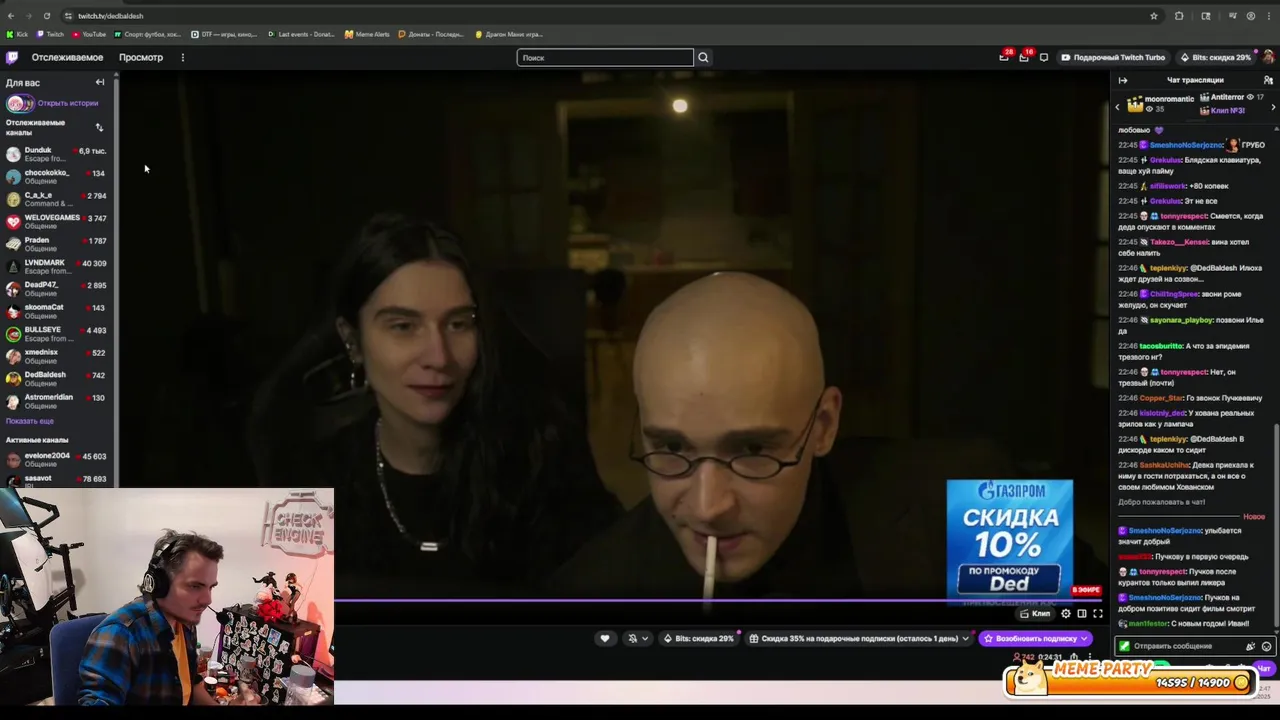Open the whispers speech bubble icon
The width and height of the screenshot is (1280, 720).
[x=1044, y=57]
